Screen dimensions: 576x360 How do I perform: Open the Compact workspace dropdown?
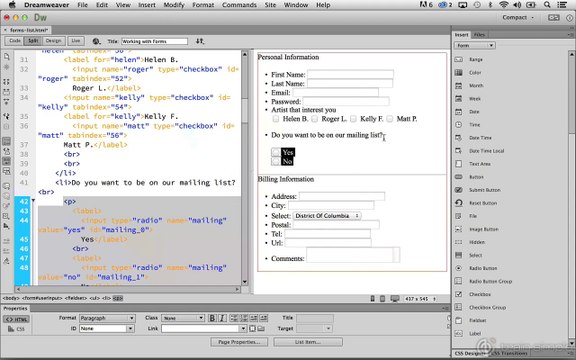tap(518, 17)
